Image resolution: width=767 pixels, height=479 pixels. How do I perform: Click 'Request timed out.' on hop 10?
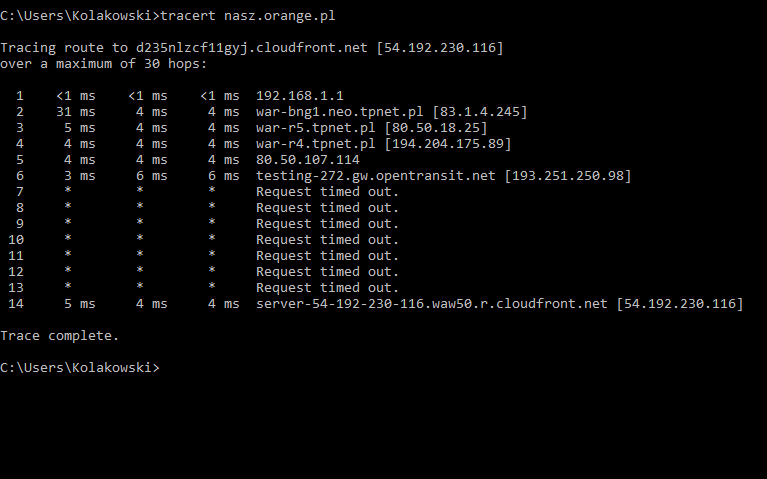pos(327,240)
